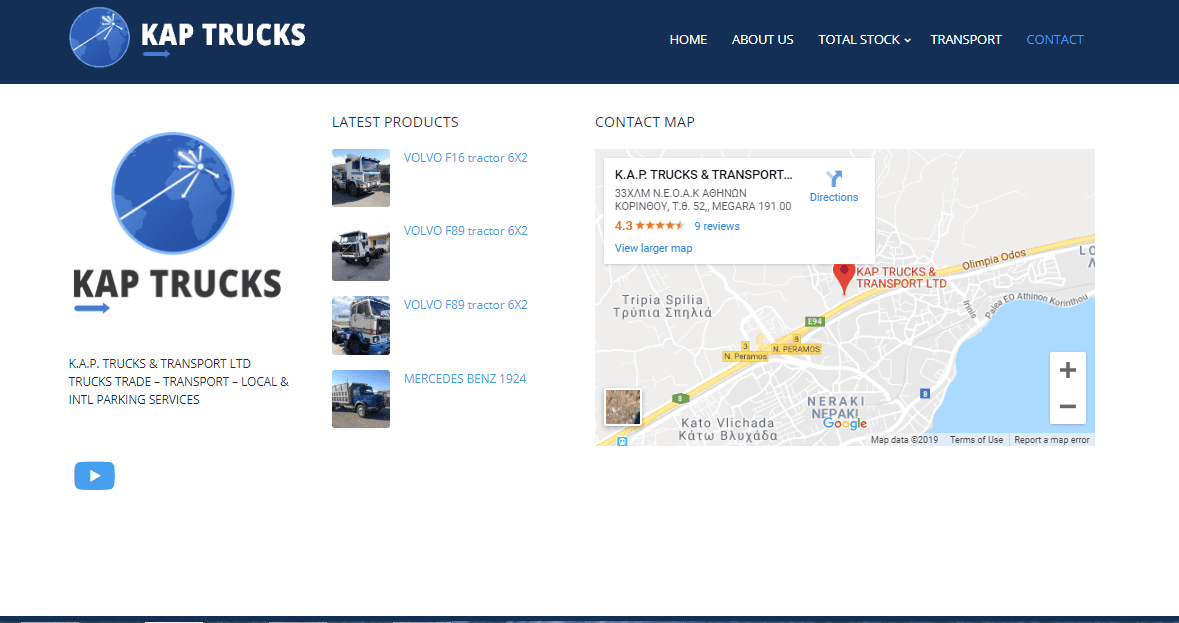1179x623 pixels.
Task: Open the VOLVO F16 tractor 6X2 link
Action: pos(465,158)
